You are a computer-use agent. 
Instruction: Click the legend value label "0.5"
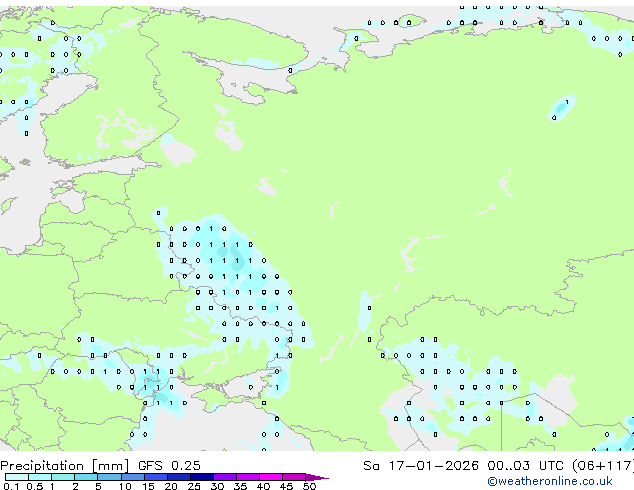pos(34,486)
